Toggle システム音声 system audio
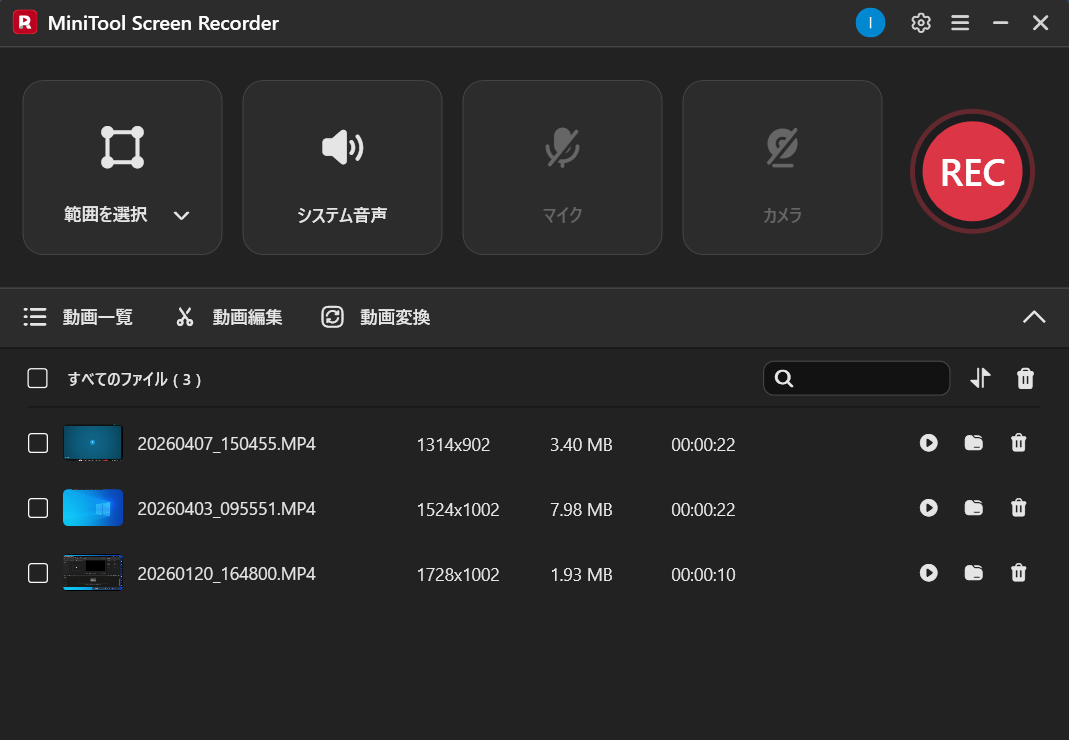Screen dimensions: 1069x740 pos(342,168)
